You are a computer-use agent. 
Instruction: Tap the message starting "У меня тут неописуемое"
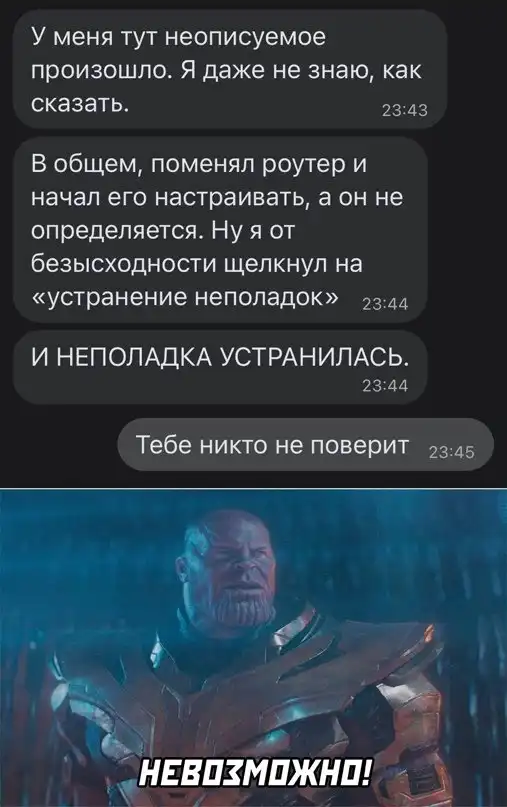(x=229, y=69)
